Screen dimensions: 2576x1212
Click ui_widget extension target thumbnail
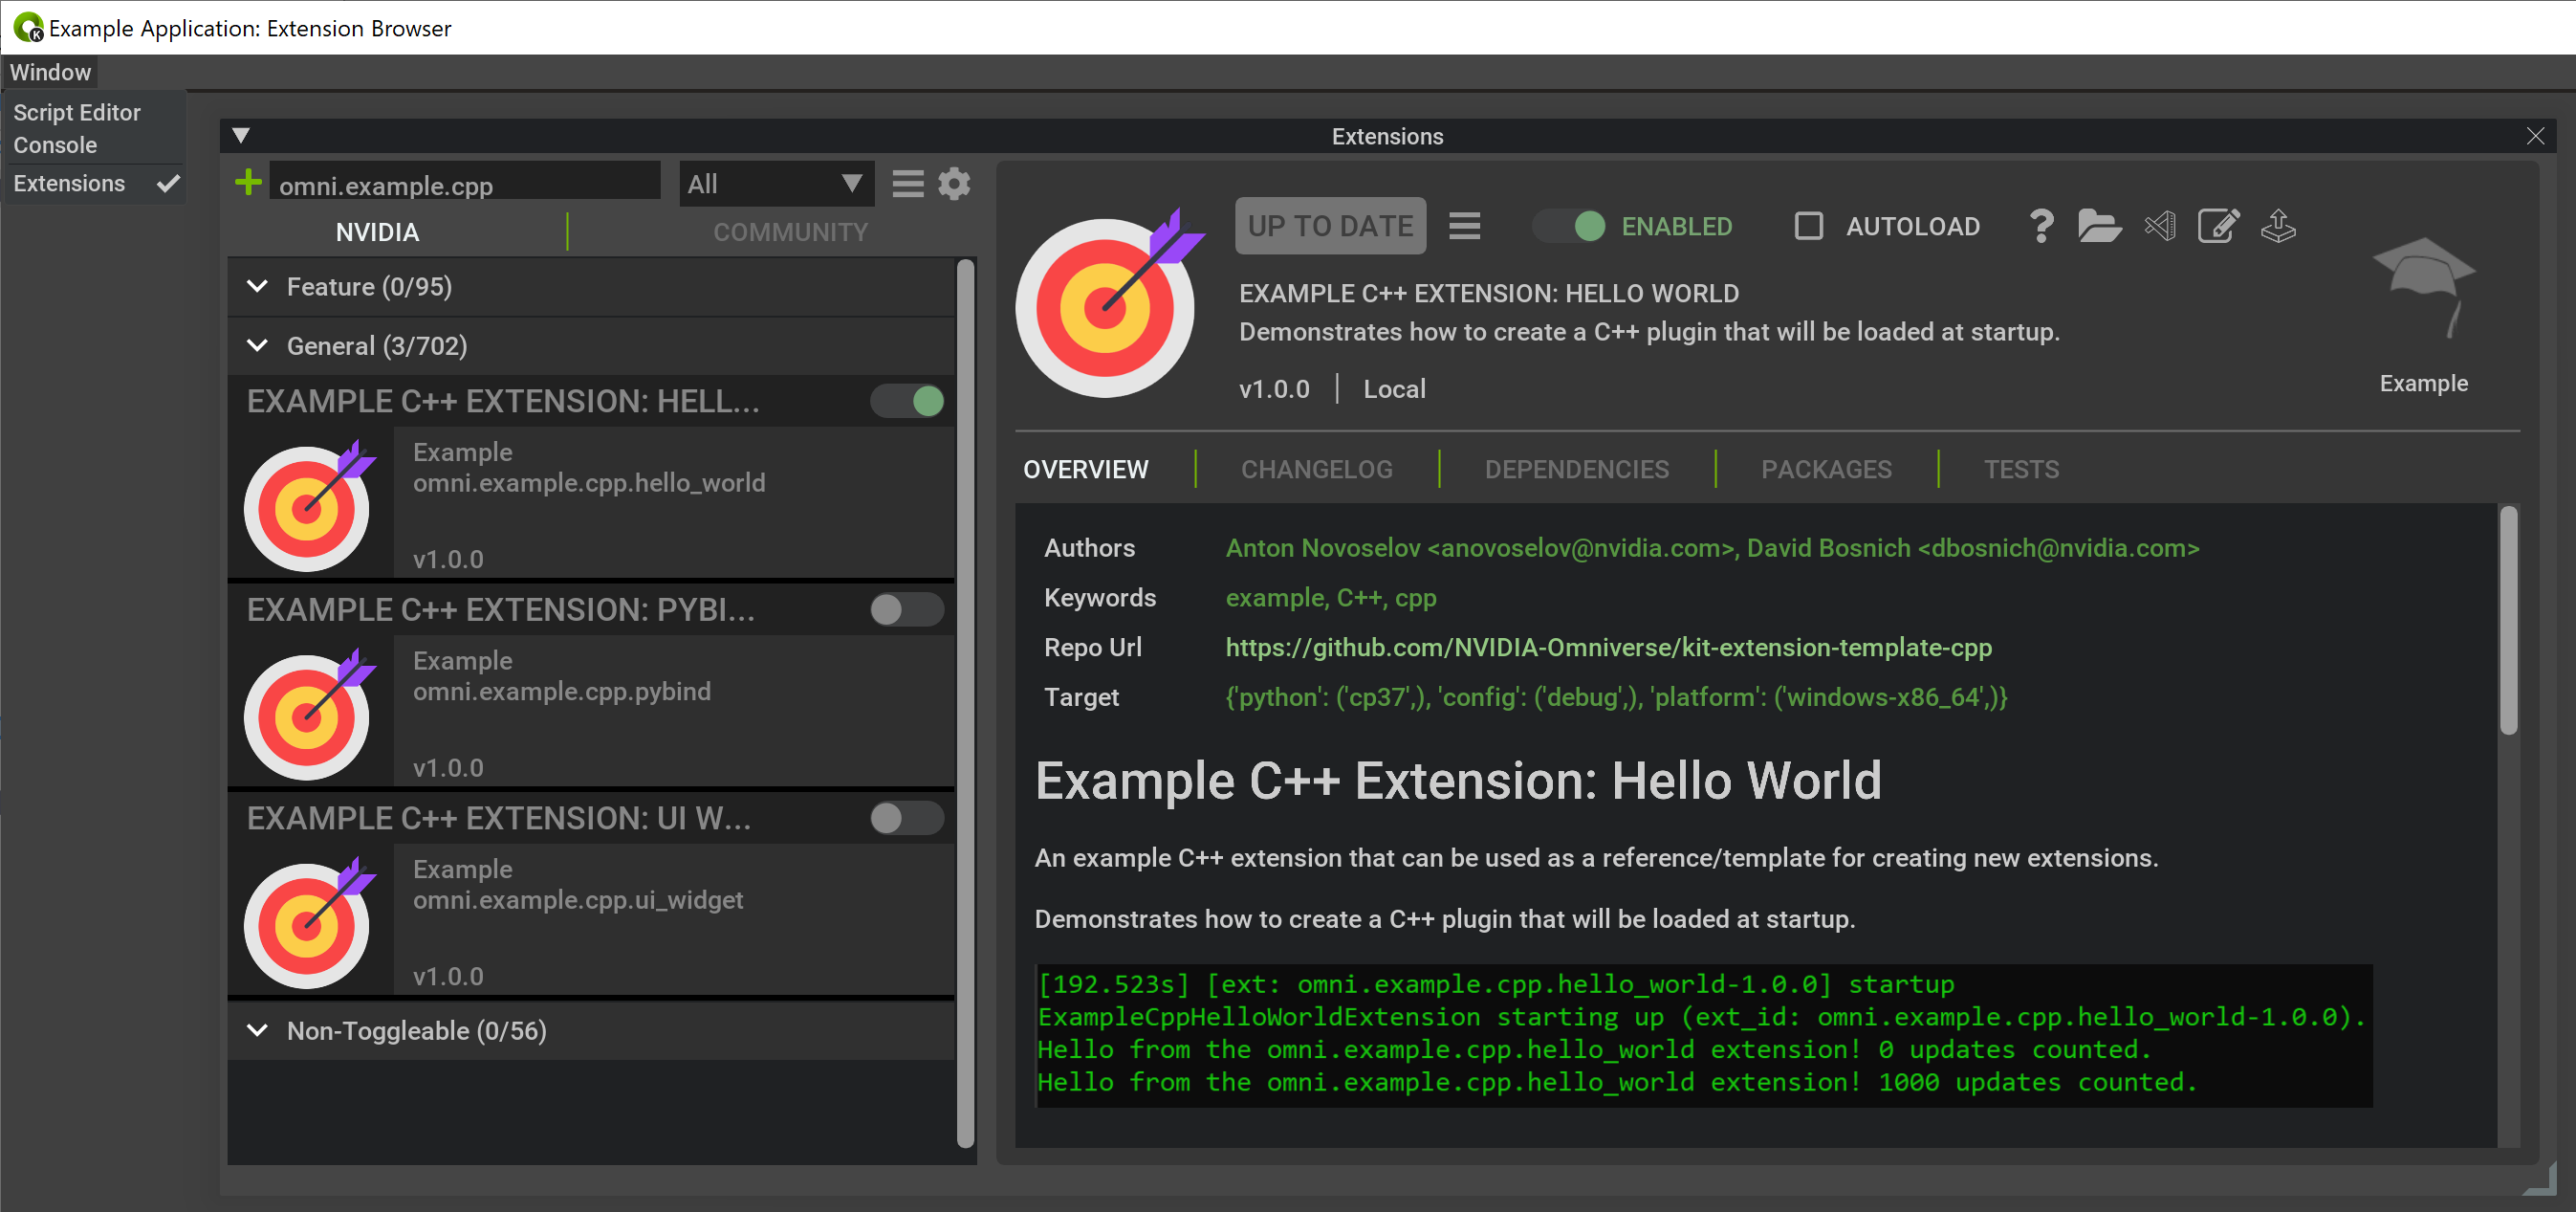click(309, 923)
